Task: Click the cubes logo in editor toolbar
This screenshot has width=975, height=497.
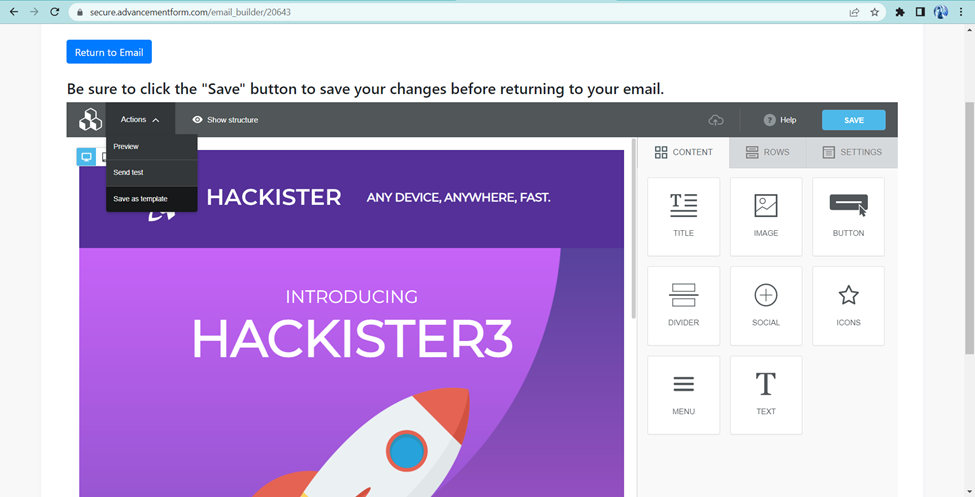Action: (90, 119)
